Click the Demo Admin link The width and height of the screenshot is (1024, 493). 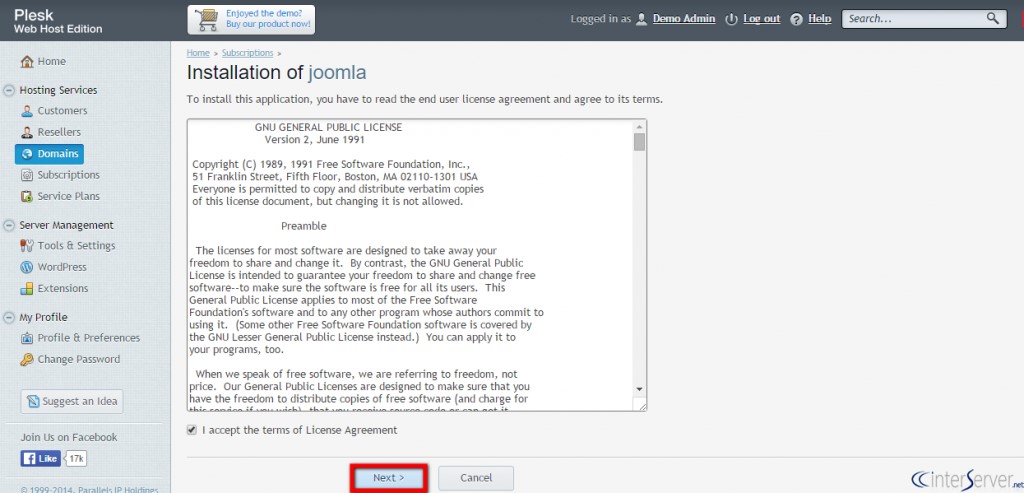[x=684, y=19]
